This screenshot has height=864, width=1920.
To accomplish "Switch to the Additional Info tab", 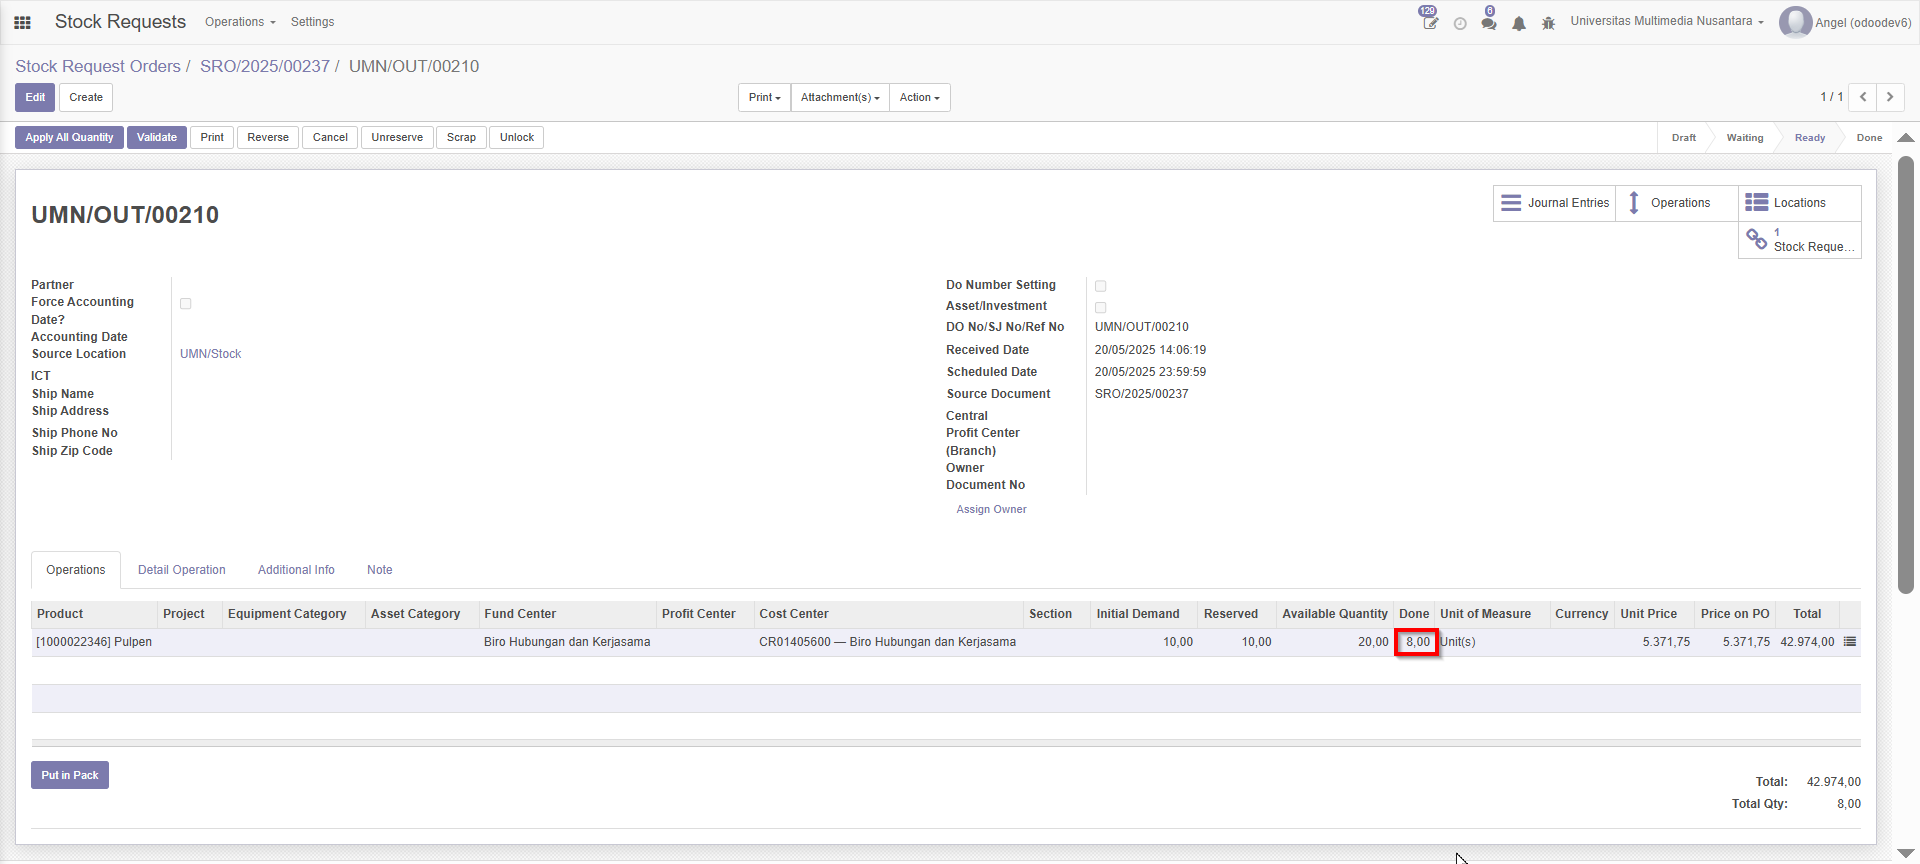I will coord(296,570).
